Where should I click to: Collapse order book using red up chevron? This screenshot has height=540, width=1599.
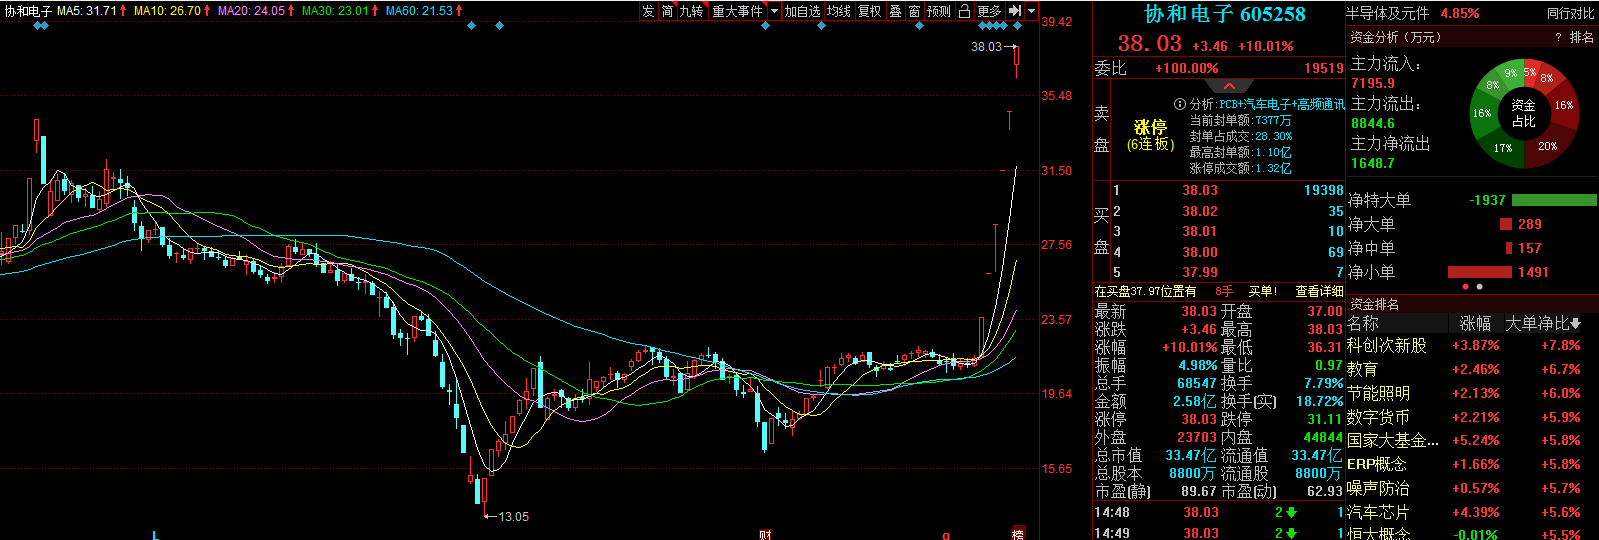click(1229, 86)
